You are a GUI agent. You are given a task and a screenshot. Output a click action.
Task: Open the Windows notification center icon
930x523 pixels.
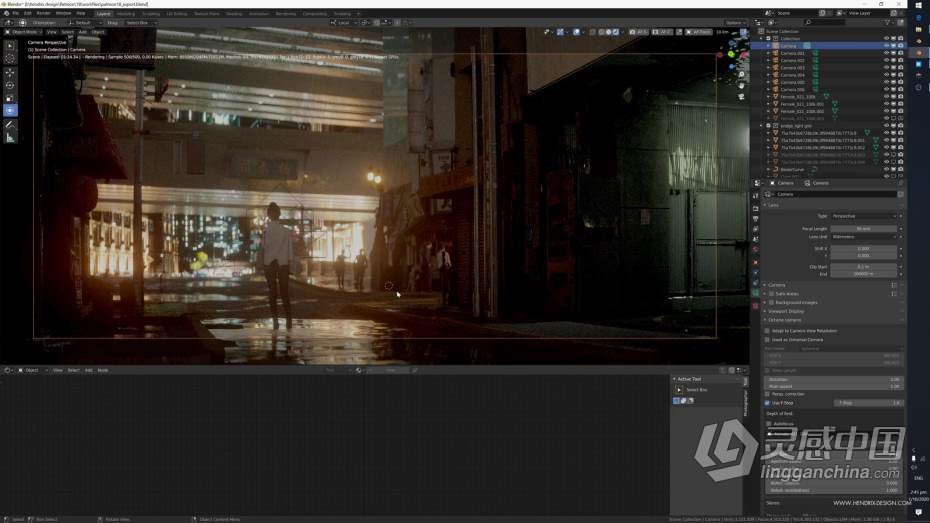[919, 512]
